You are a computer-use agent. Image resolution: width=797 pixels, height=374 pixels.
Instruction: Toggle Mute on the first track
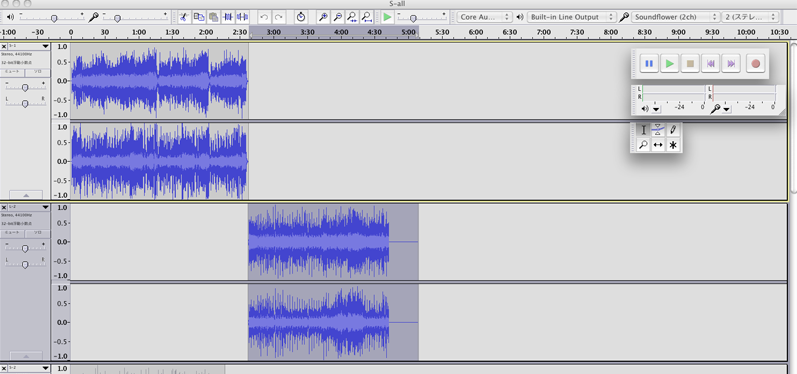point(13,72)
